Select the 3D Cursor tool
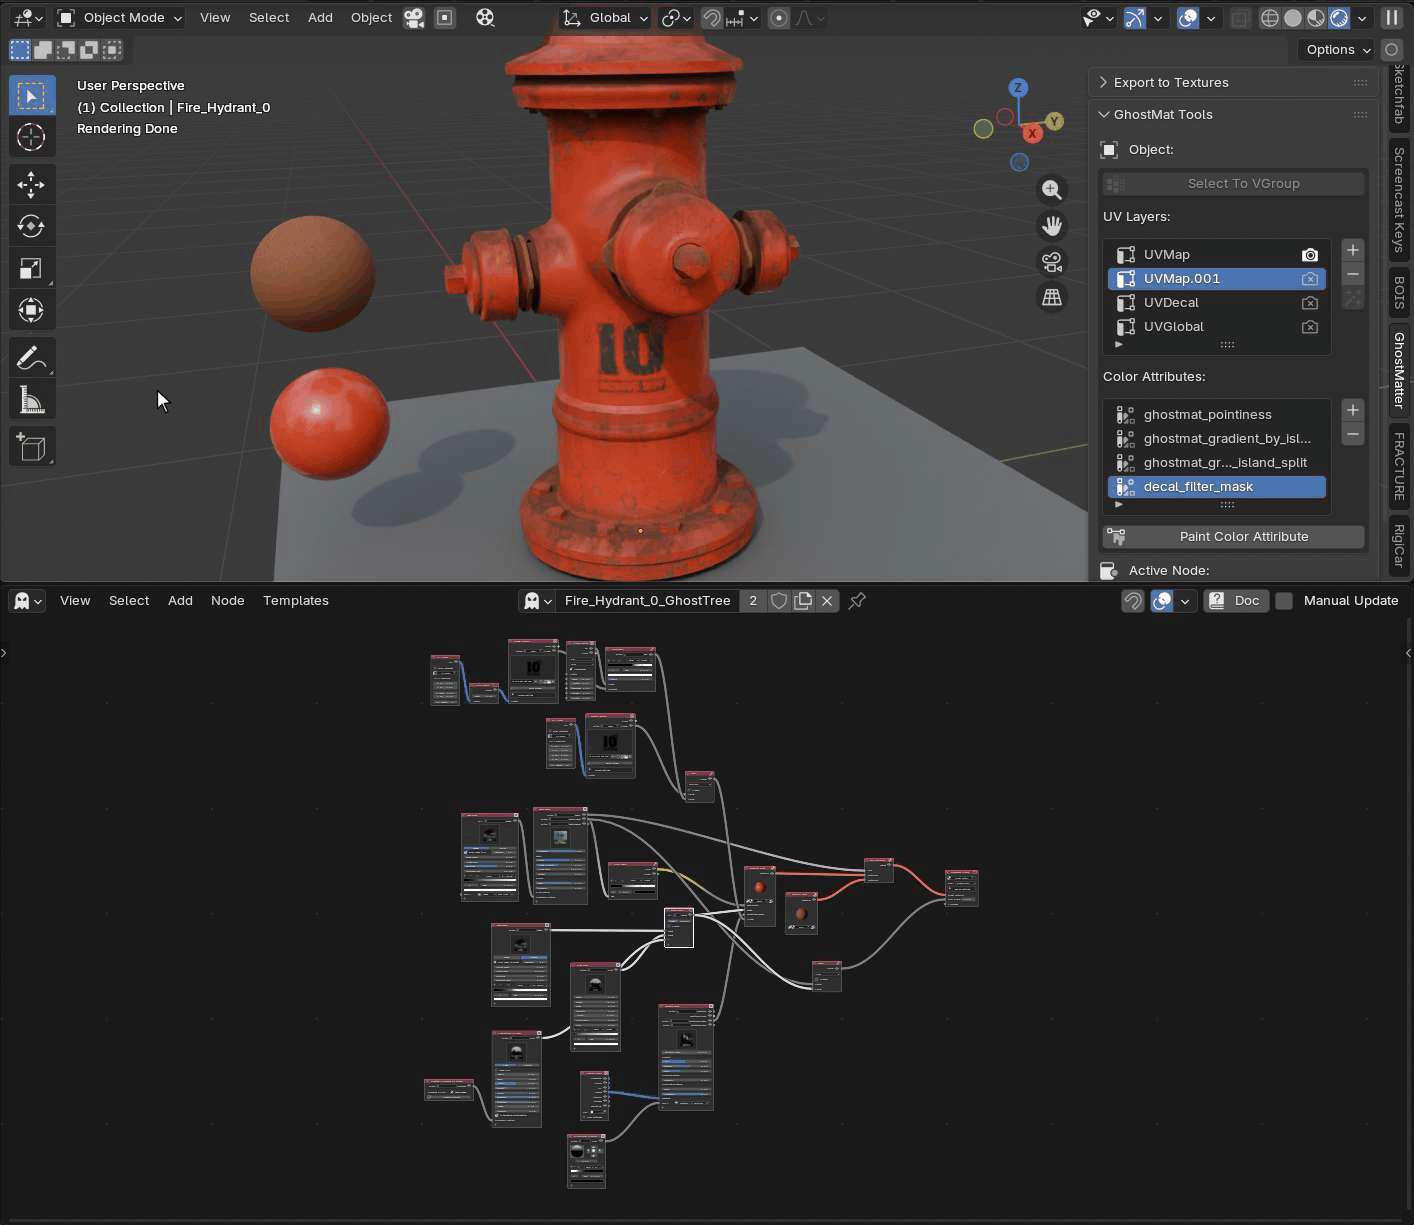1414x1225 pixels. click(31, 137)
